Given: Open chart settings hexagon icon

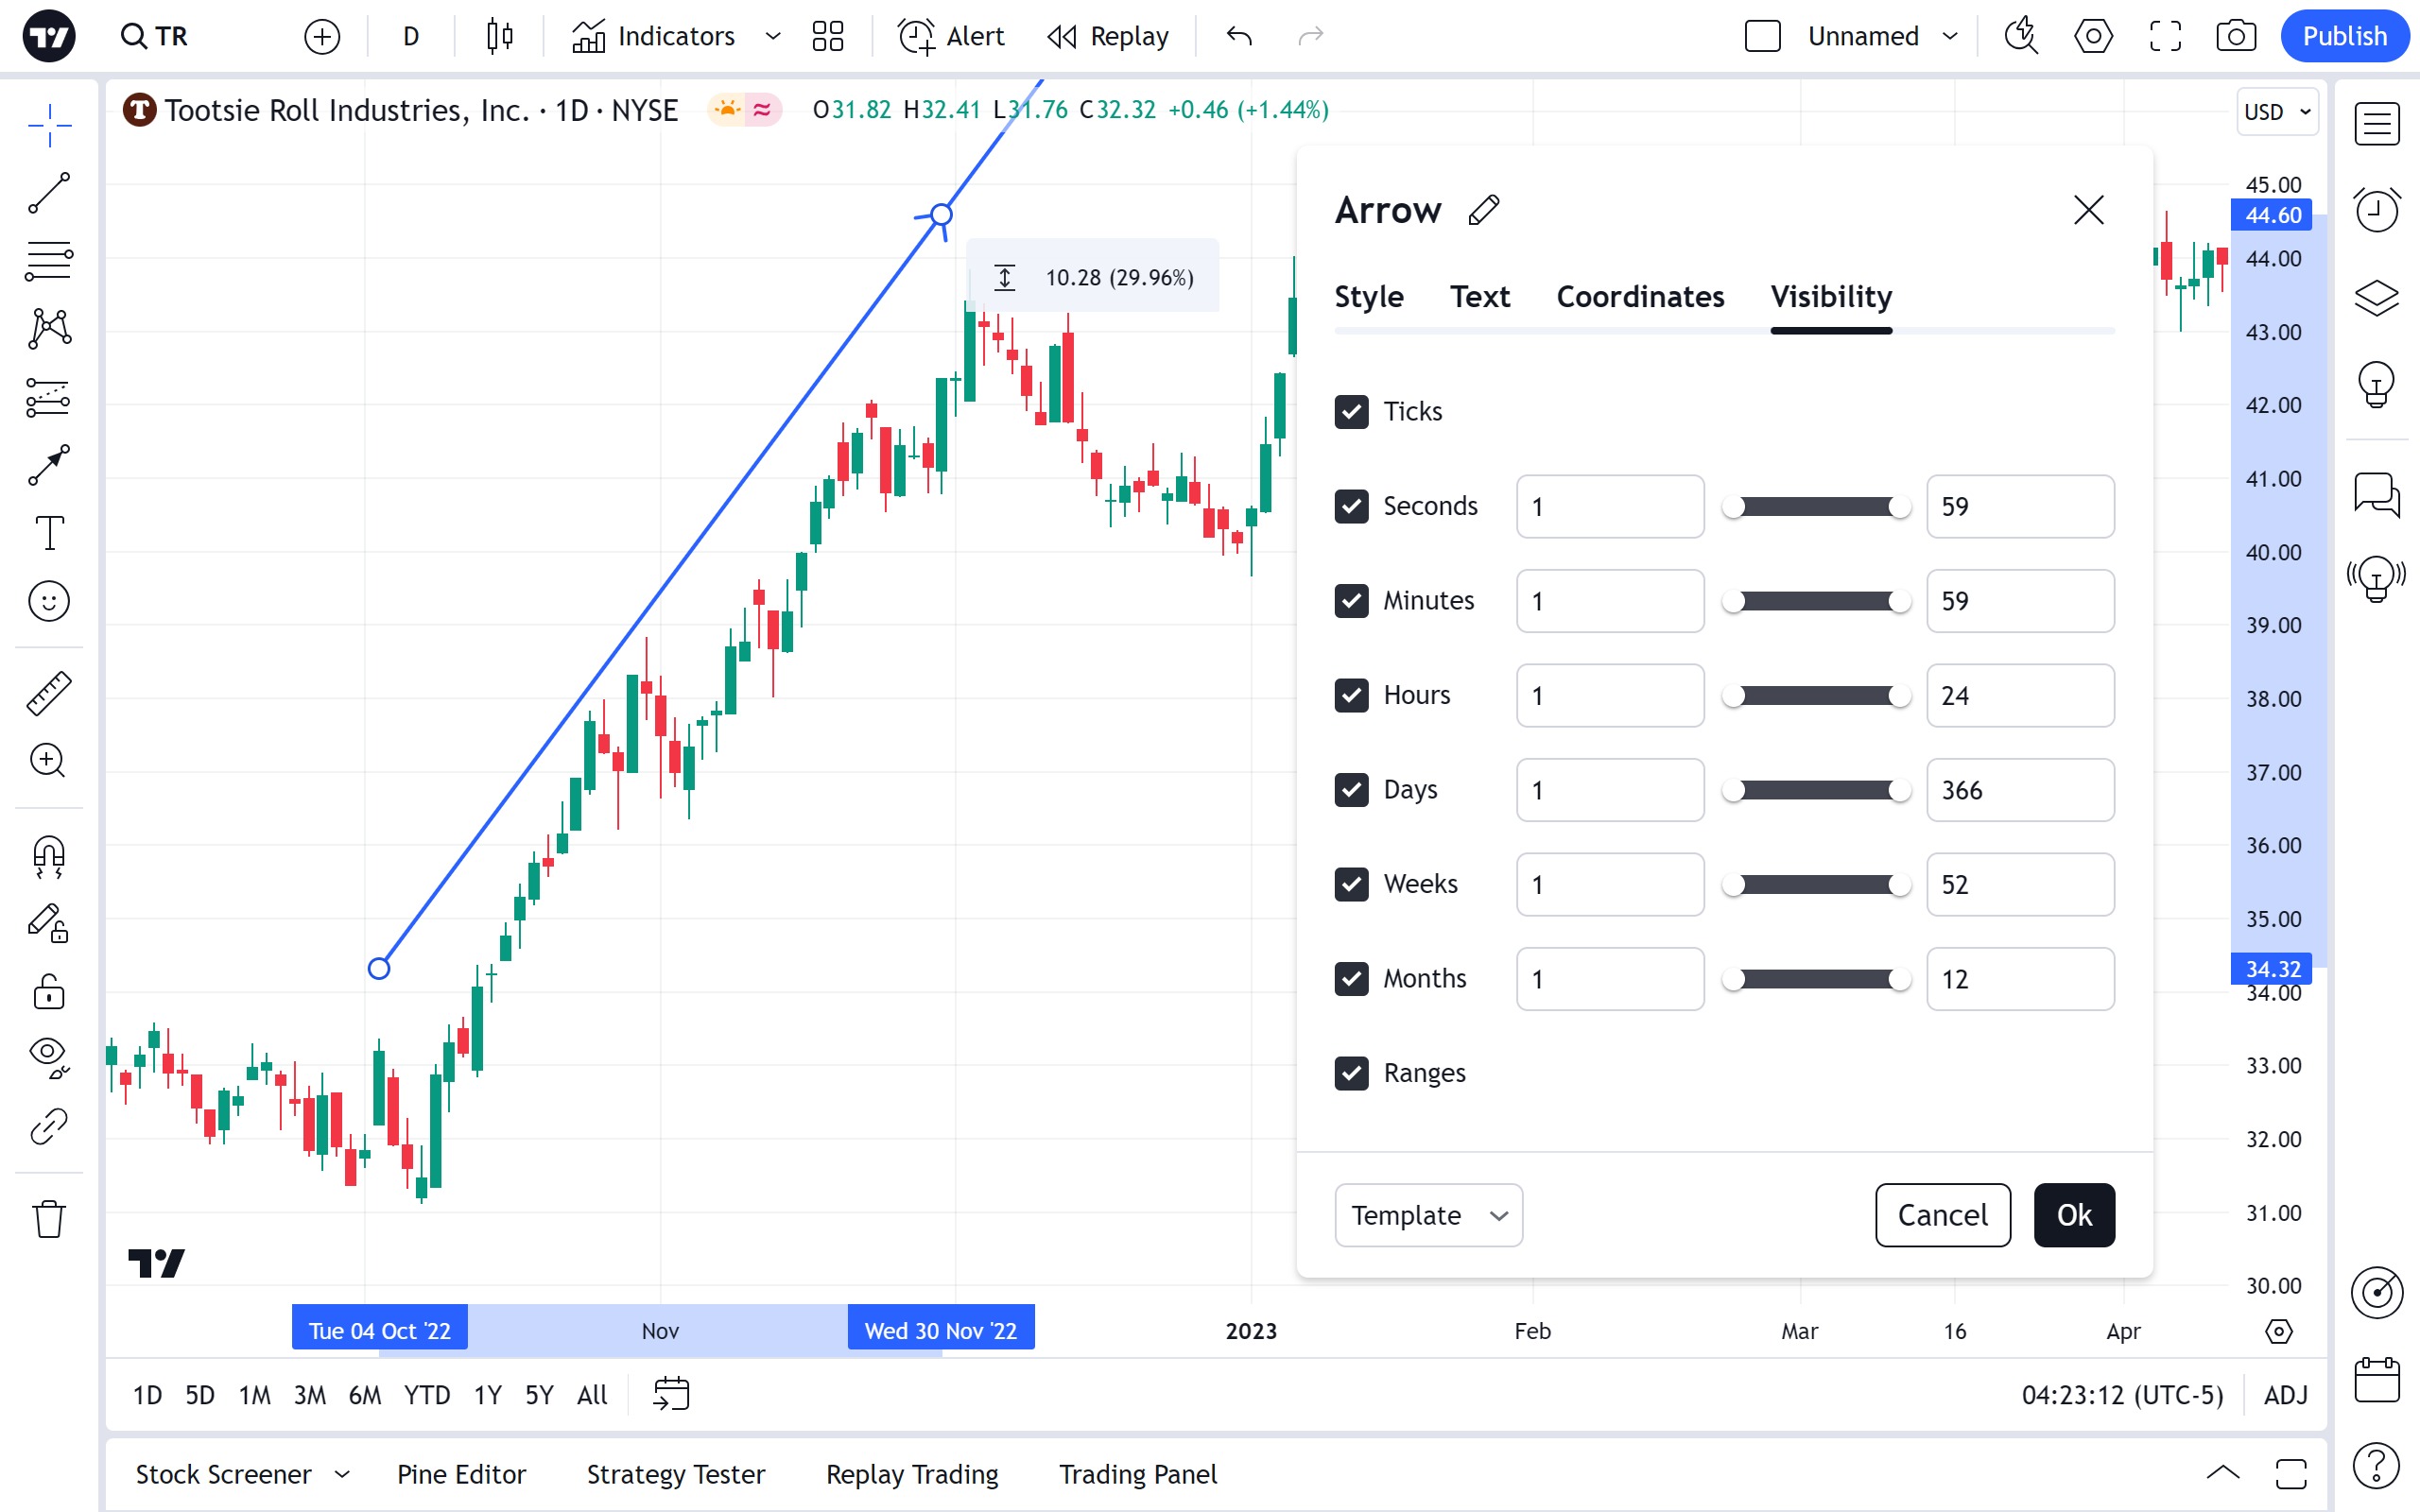Looking at the screenshot, I should pyautogui.click(x=2093, y=37).
